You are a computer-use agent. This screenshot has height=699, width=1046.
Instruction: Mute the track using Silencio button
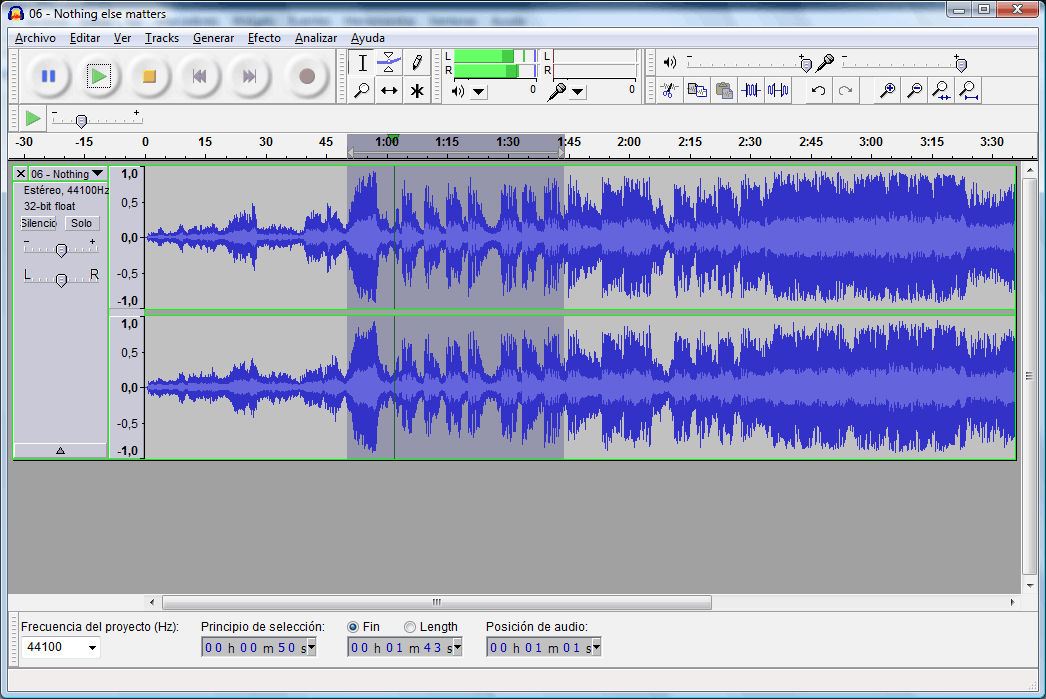(38, 223)
